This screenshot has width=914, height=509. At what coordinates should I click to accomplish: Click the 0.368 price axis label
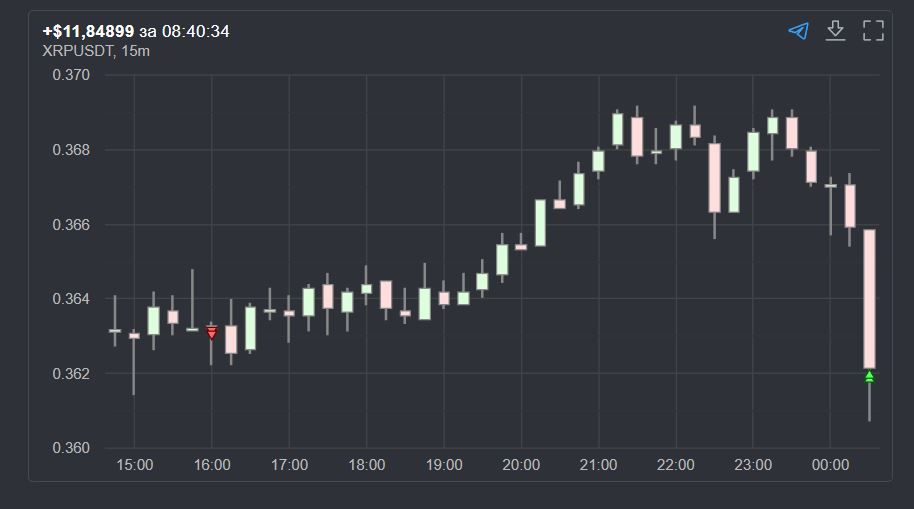71,150
